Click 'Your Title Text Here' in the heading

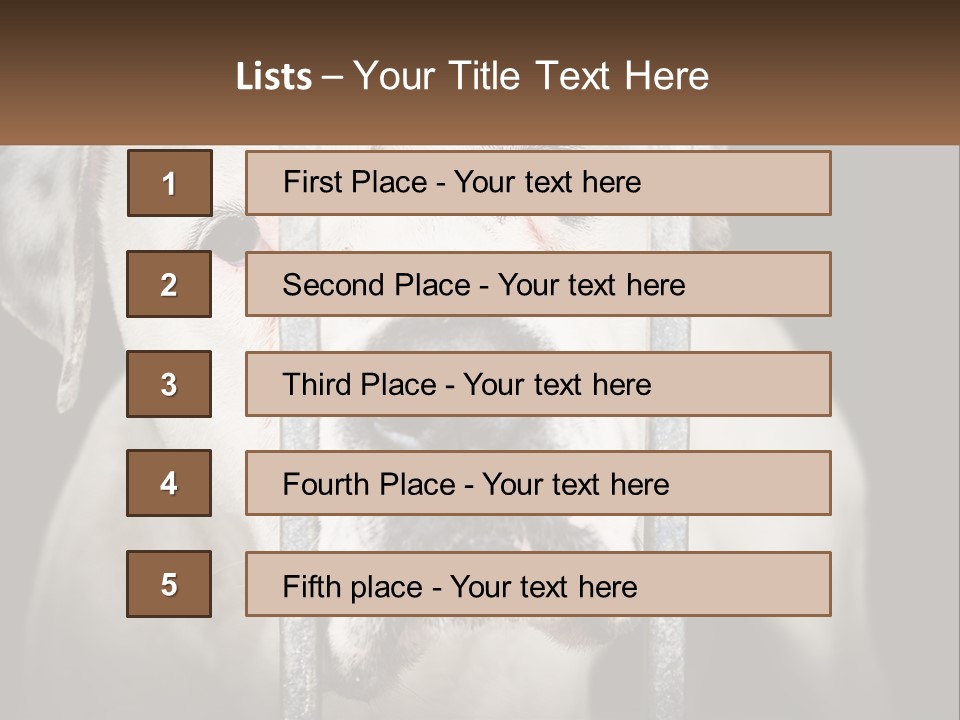[531, 76]
